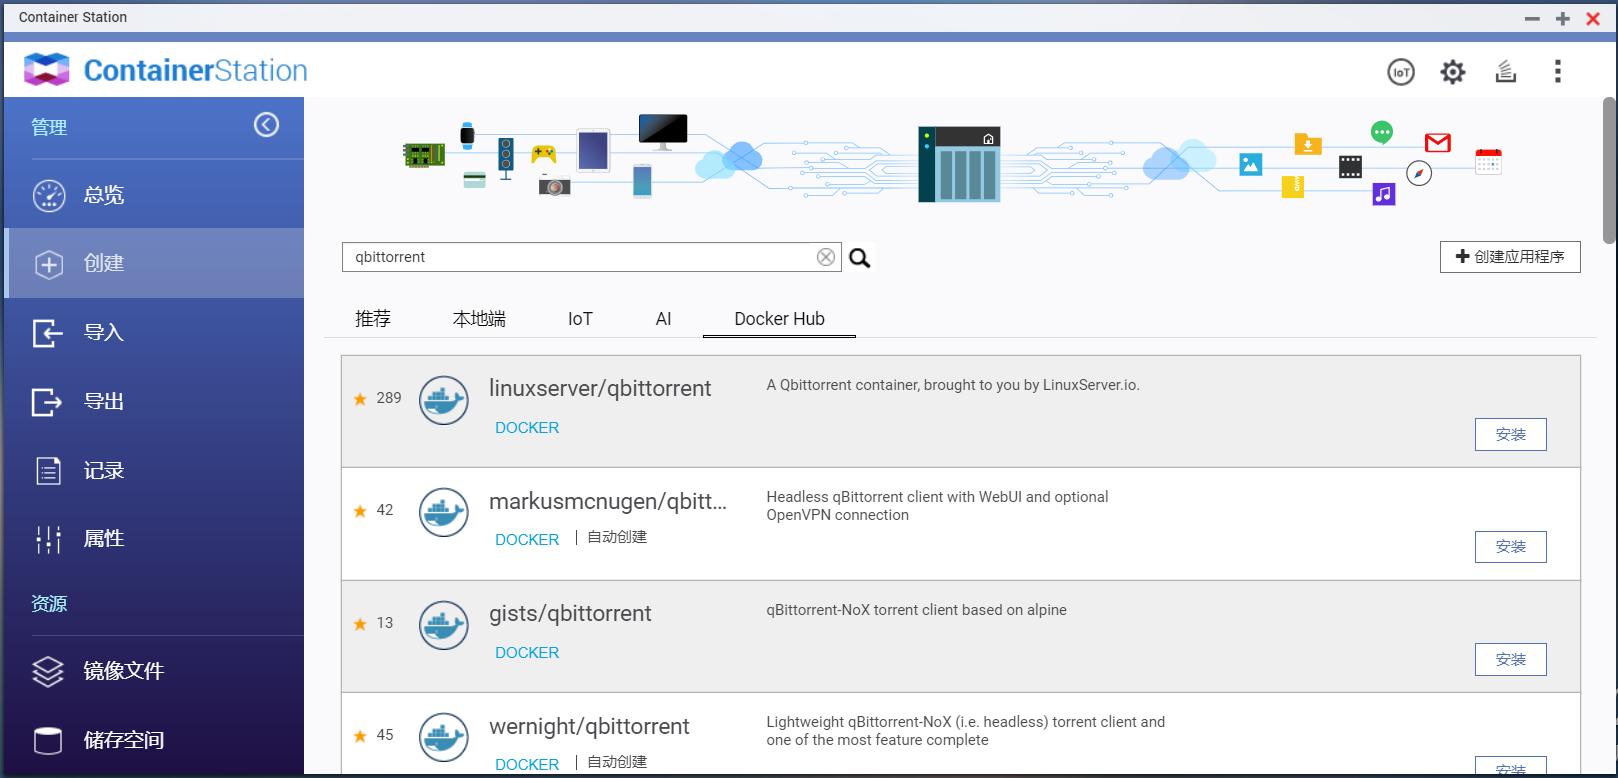This screenshot has height=778, width=1618.
Task: Open 记录 logs in sidebar
Action: point(104,470)
